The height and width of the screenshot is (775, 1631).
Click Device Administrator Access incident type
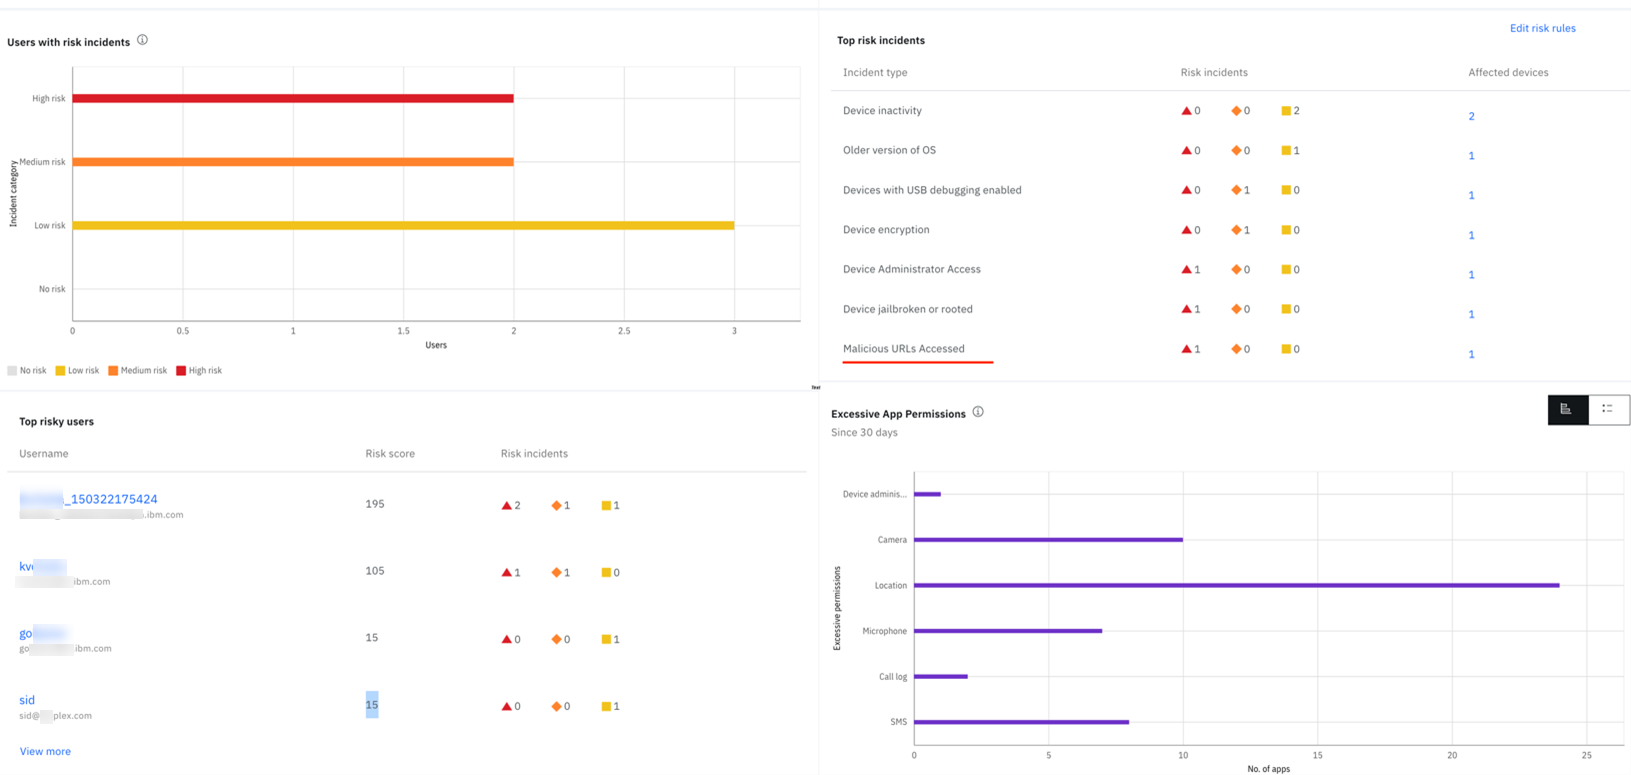pos(912,269)
